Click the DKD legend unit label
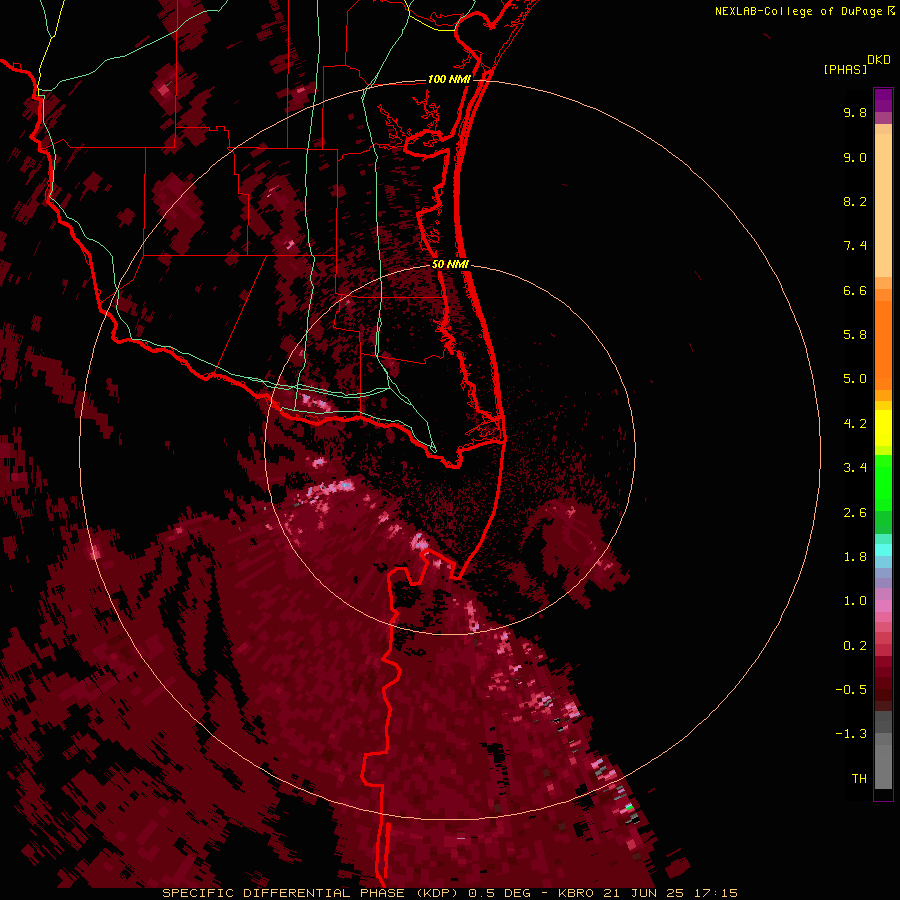The width and height of the screenshot is (900, 900). pos(879,60)
